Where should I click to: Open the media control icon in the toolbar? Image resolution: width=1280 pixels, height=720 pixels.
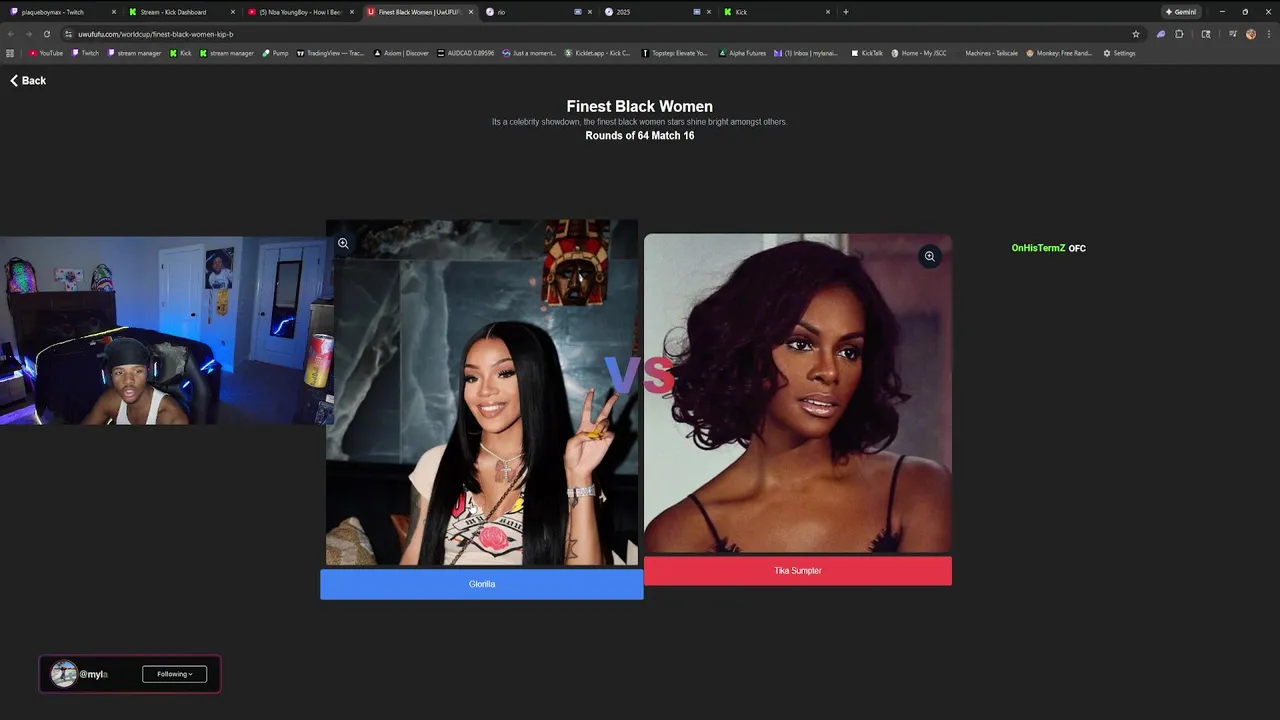click(1232, 34)
